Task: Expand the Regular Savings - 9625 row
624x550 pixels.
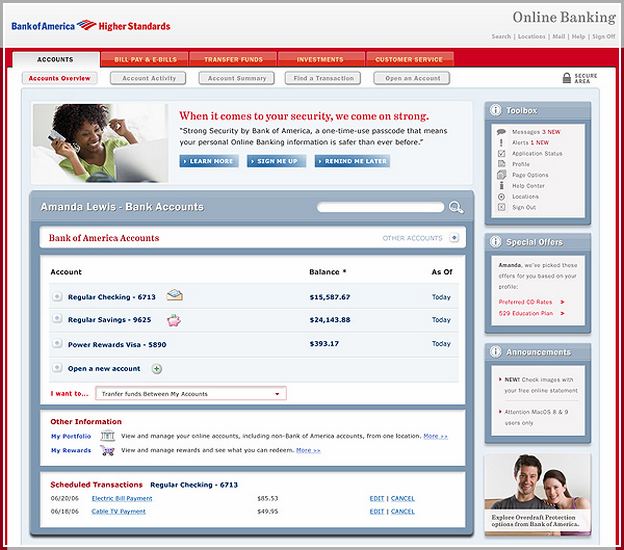Action: 57,318
